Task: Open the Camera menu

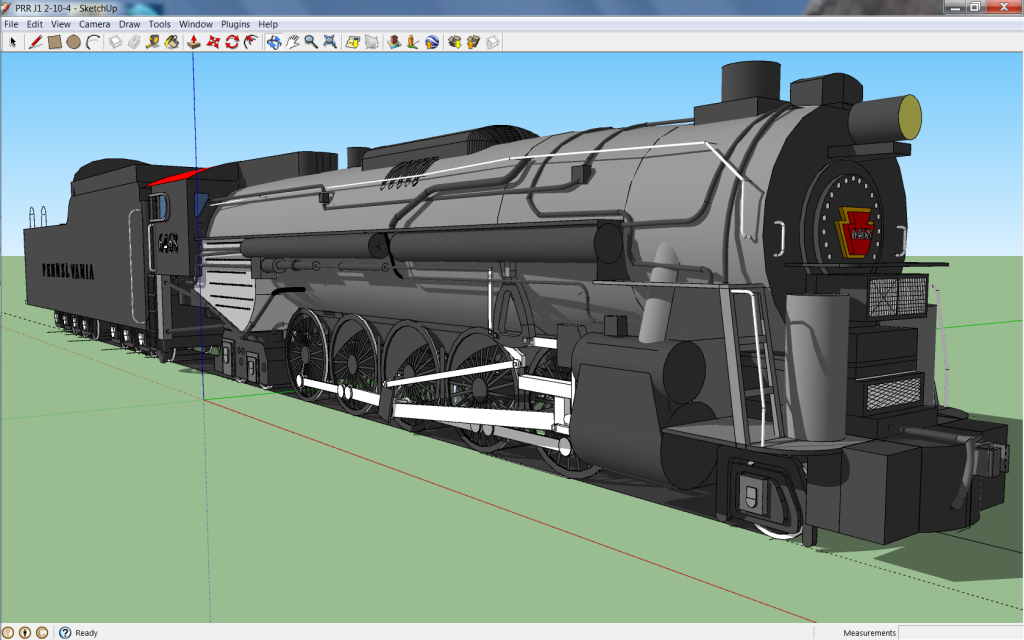Action: pos(95,24)
